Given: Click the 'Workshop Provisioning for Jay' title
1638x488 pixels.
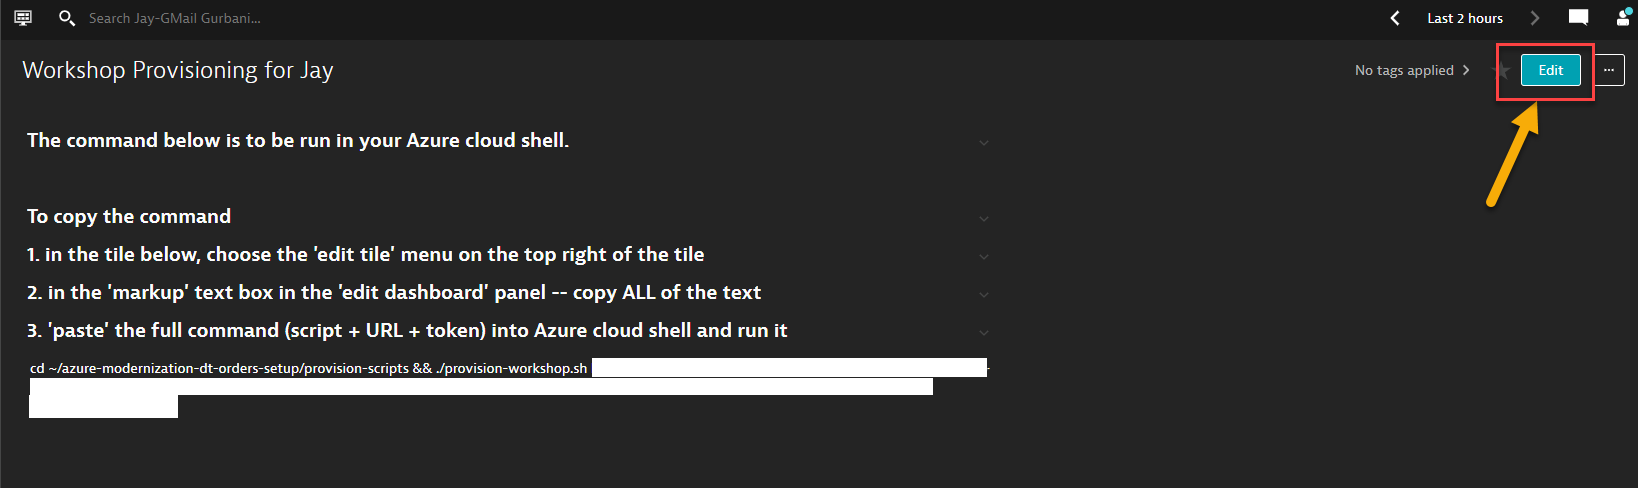Looking at the screenshot, I should pos(178,70).
